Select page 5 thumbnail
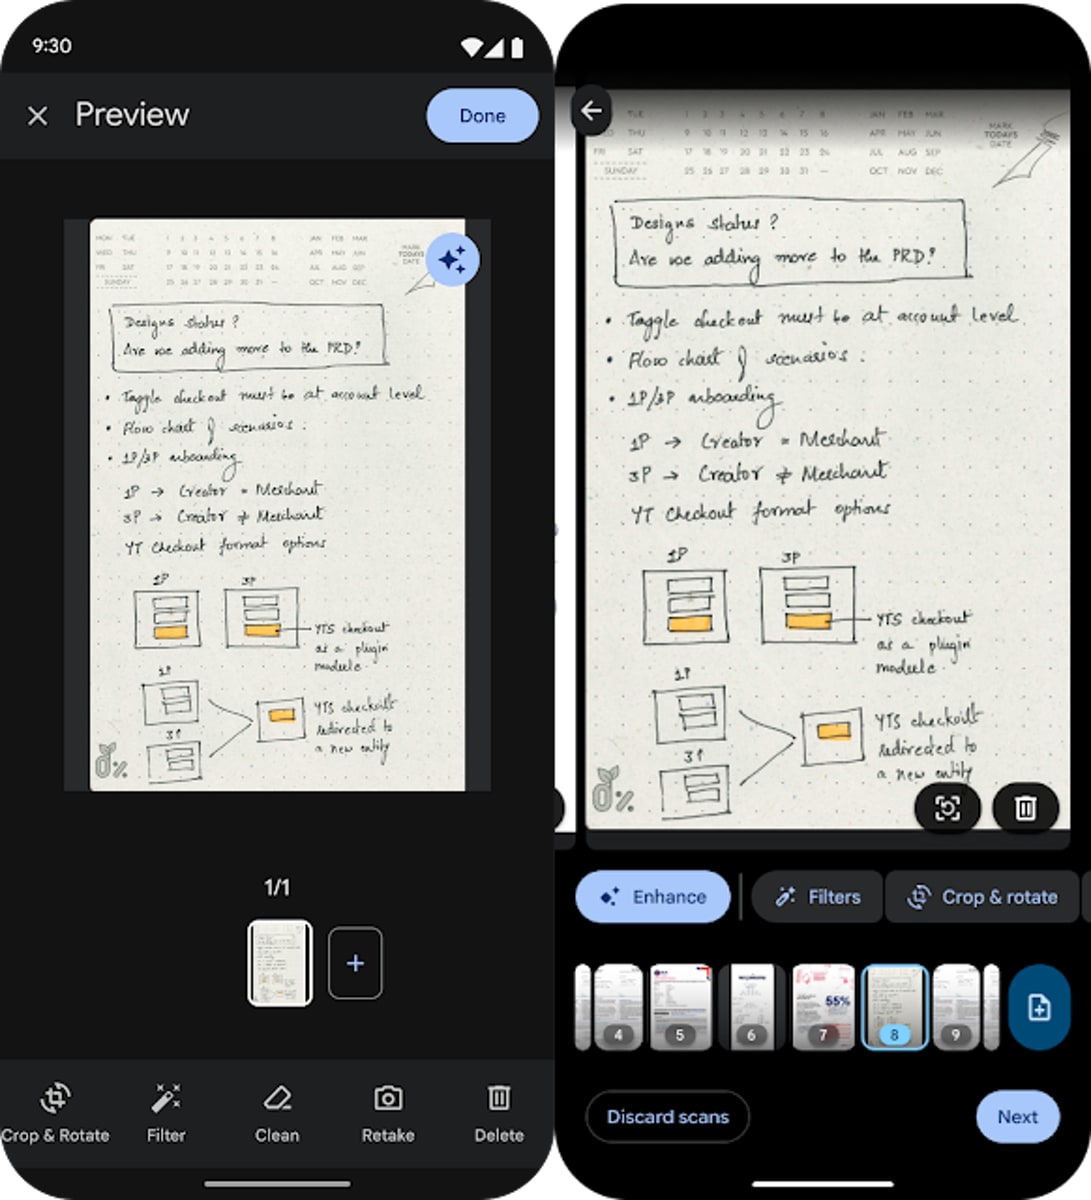 click(680, 1007)
